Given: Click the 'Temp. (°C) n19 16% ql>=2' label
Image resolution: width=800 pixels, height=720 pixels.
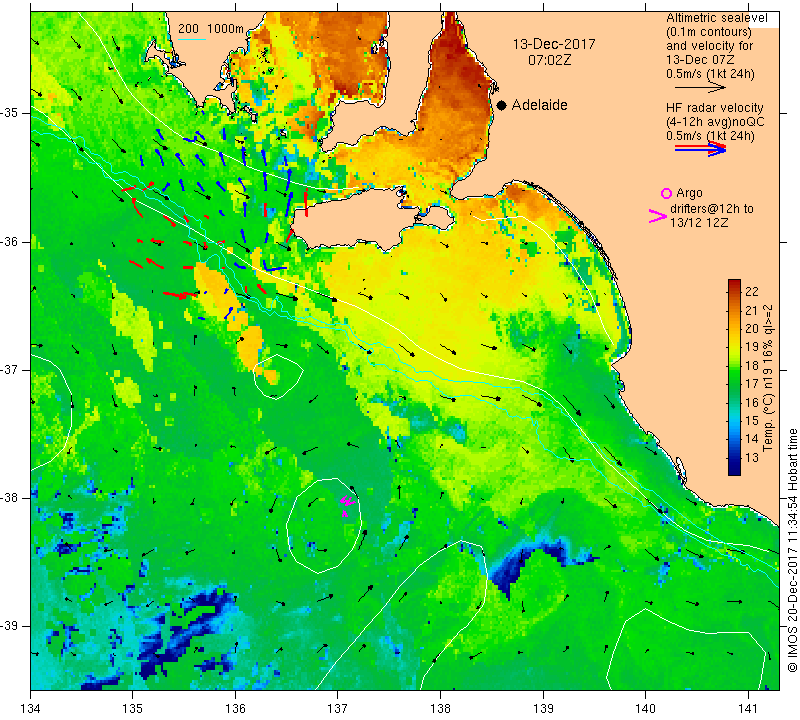Looking at the screenshot, I should (768, 378).
